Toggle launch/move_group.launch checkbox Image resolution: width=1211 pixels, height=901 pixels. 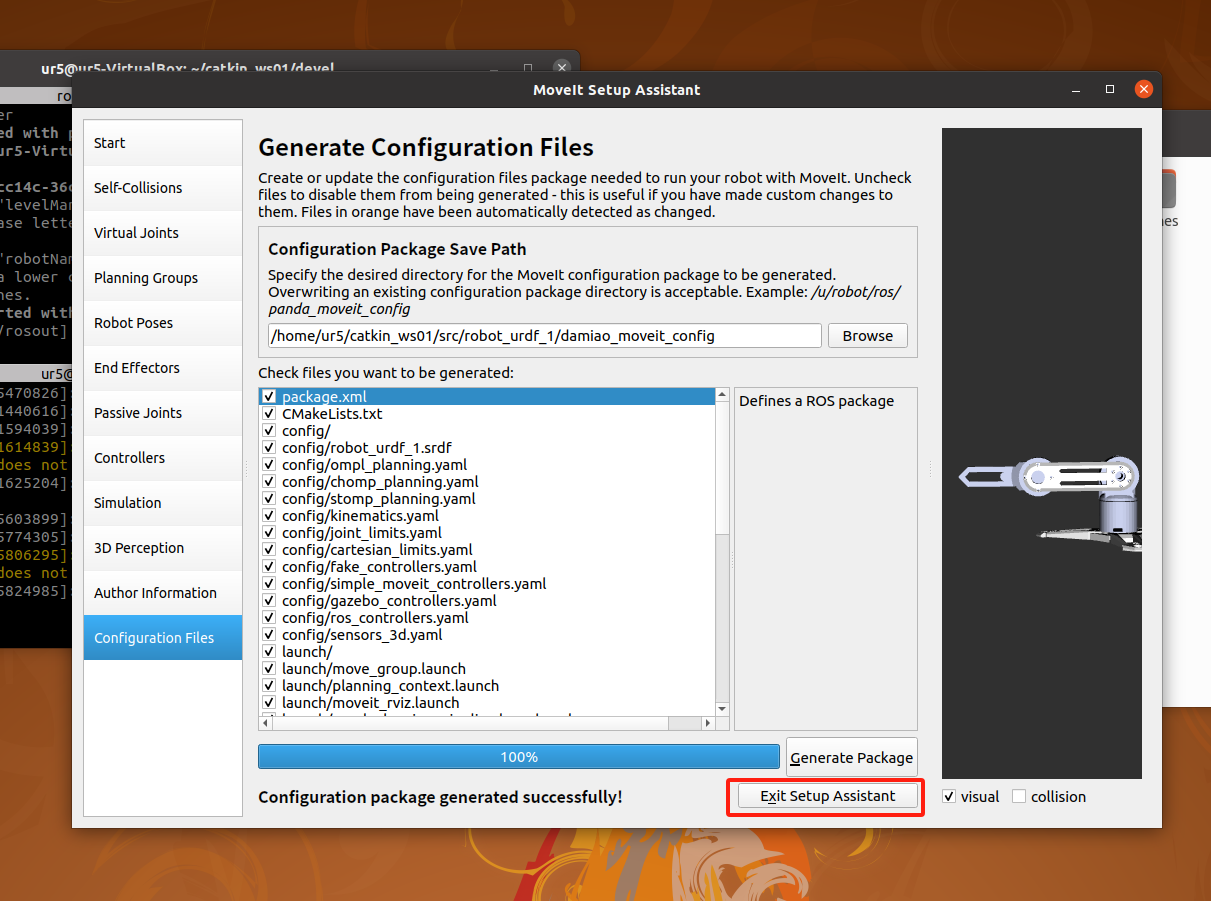click(269, 669)
